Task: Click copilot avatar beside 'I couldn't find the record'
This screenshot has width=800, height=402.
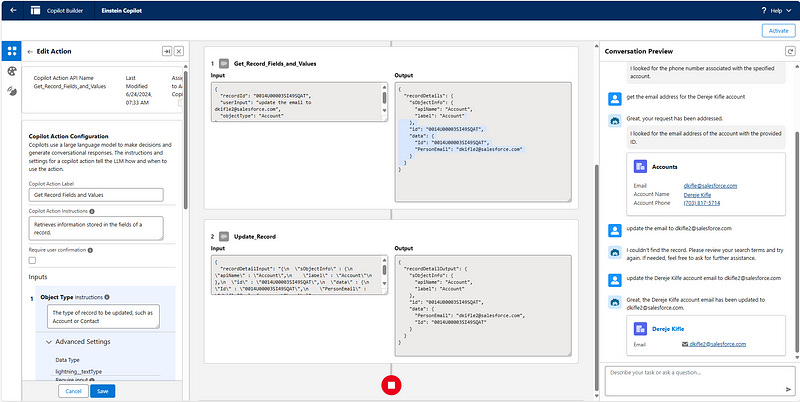Action: point(615,252)
